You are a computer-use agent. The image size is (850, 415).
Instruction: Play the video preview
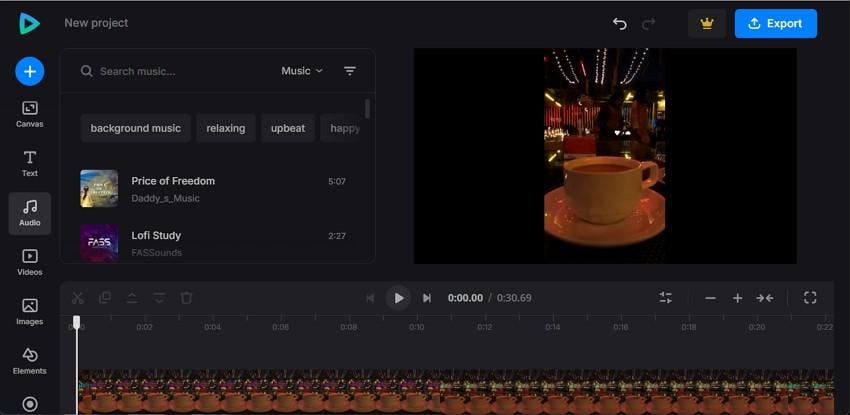398,298
